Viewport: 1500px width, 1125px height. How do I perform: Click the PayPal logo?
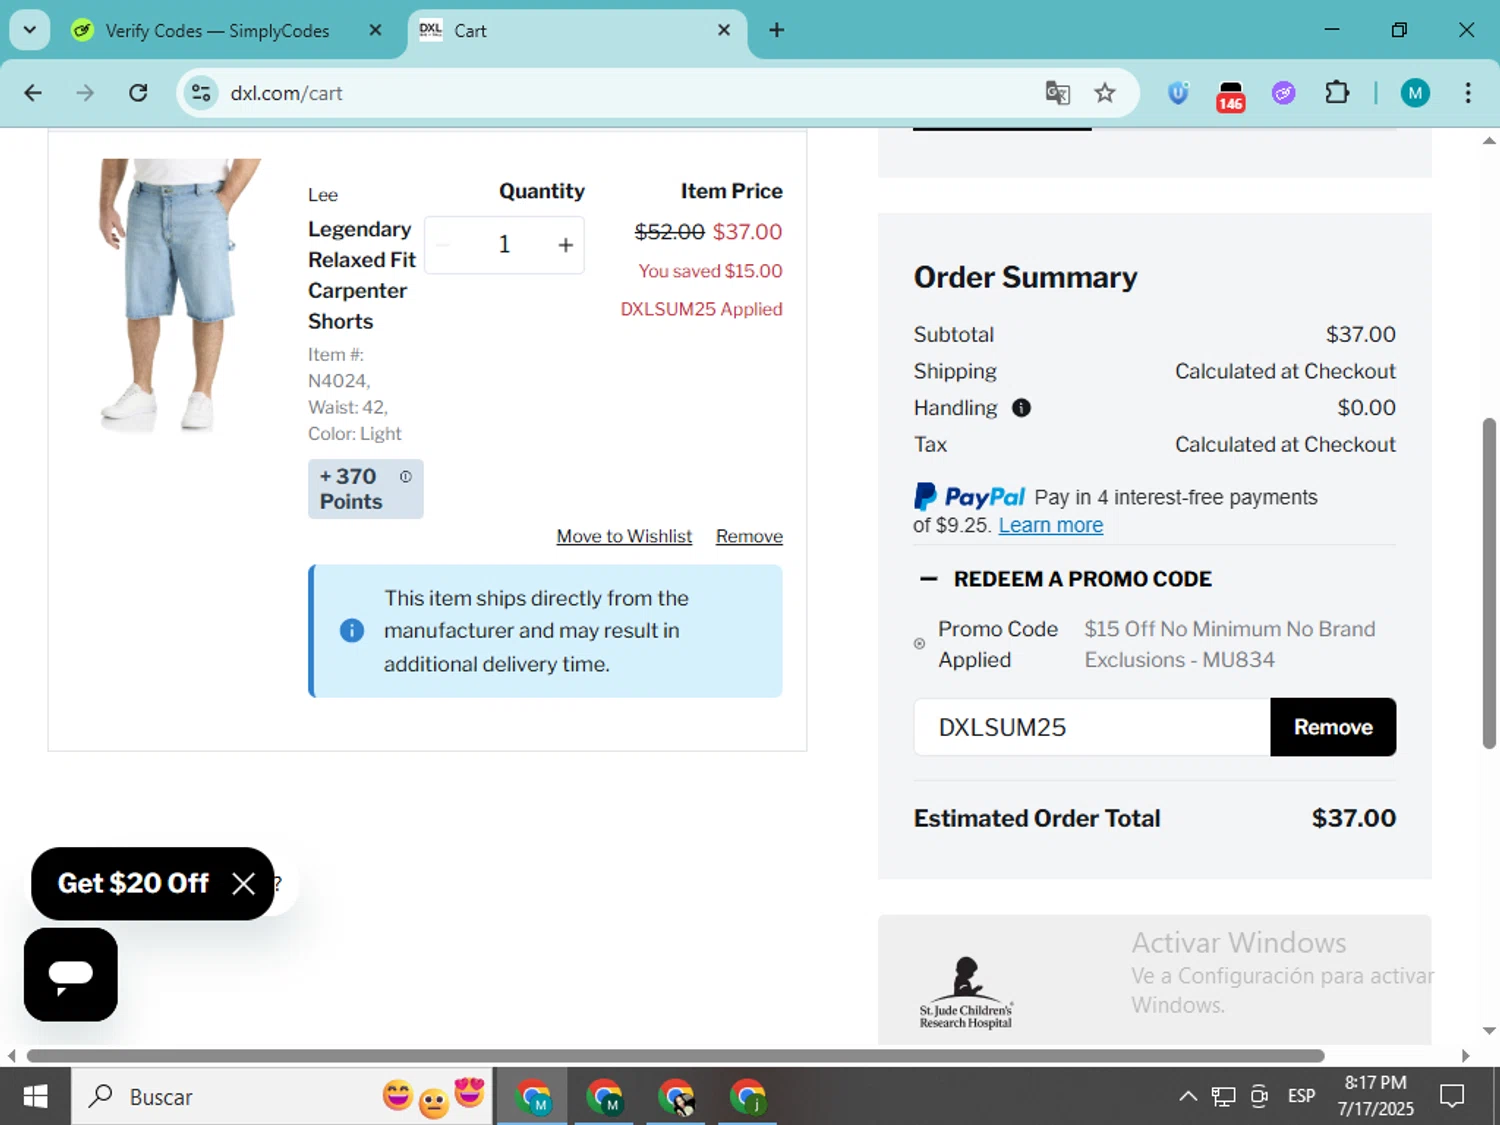pyautogui.click(x=969, y=497)
